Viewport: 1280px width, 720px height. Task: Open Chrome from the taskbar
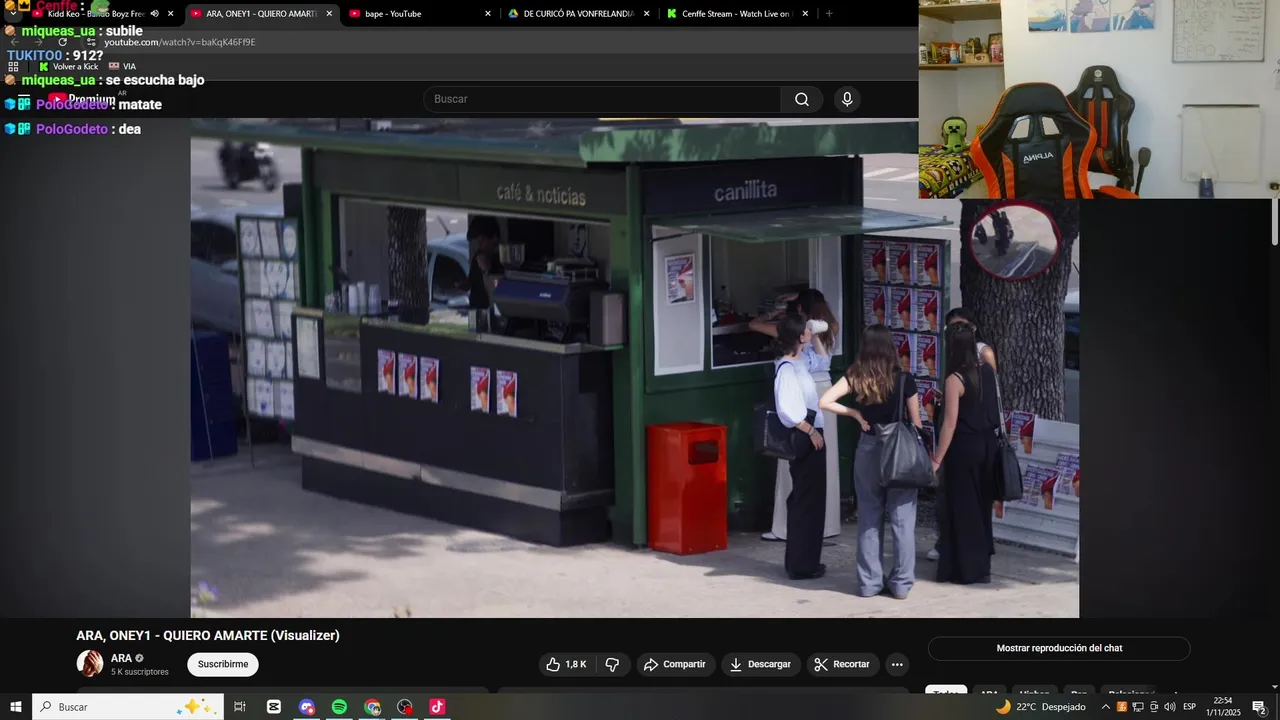pyautogui.click(x=372, y=707)
